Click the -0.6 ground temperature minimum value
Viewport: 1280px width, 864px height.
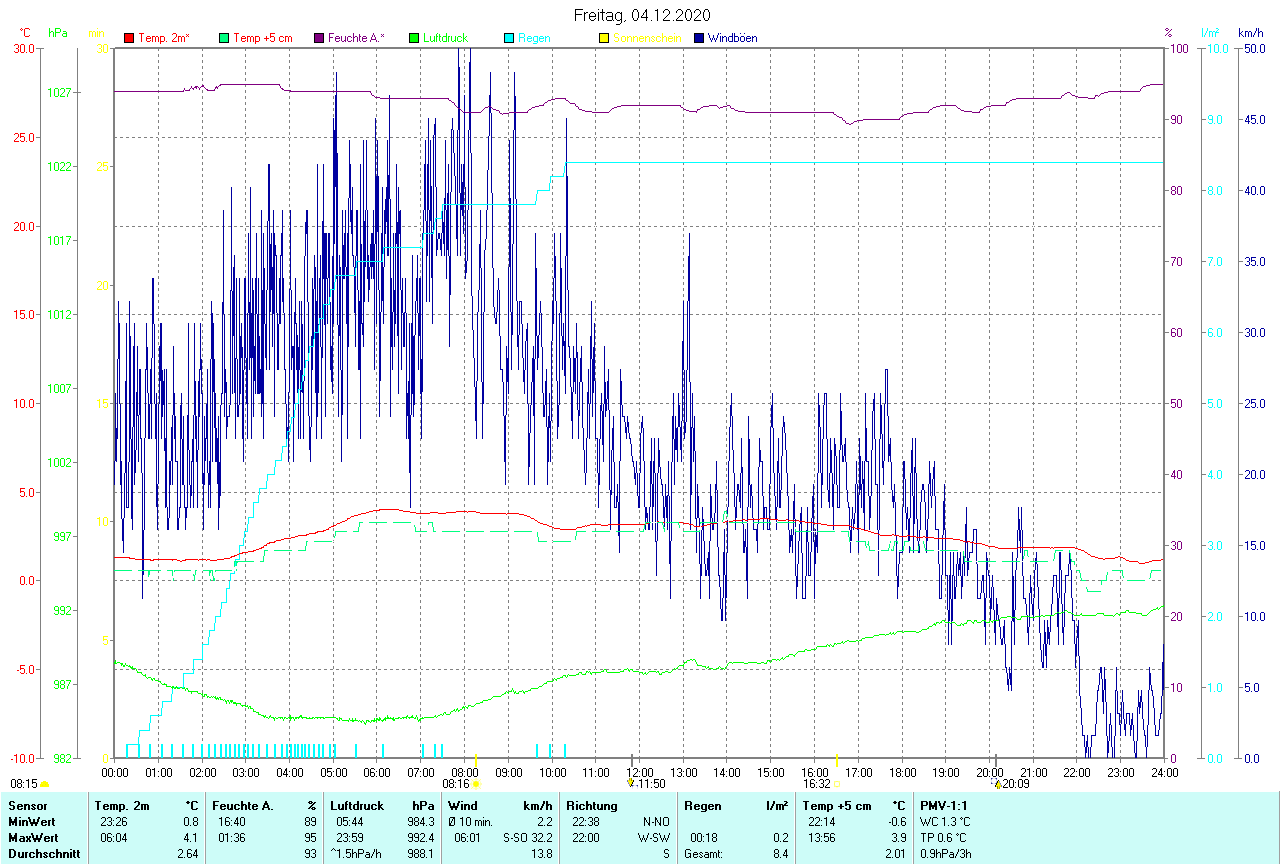click(x=897, y=821)
